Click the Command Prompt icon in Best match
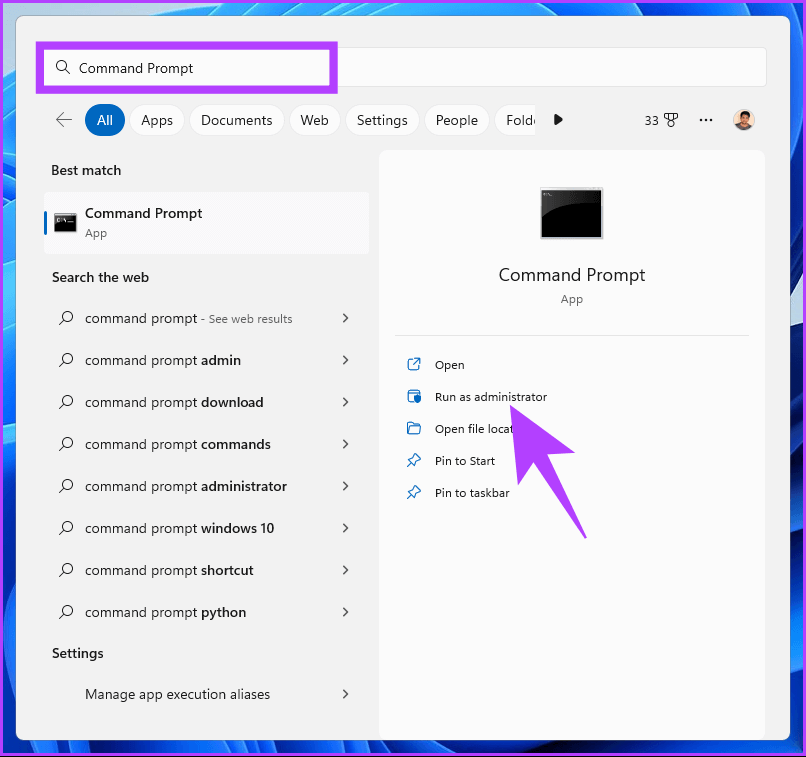The height and width of the screenshot is (757, 806). [65, 223]
